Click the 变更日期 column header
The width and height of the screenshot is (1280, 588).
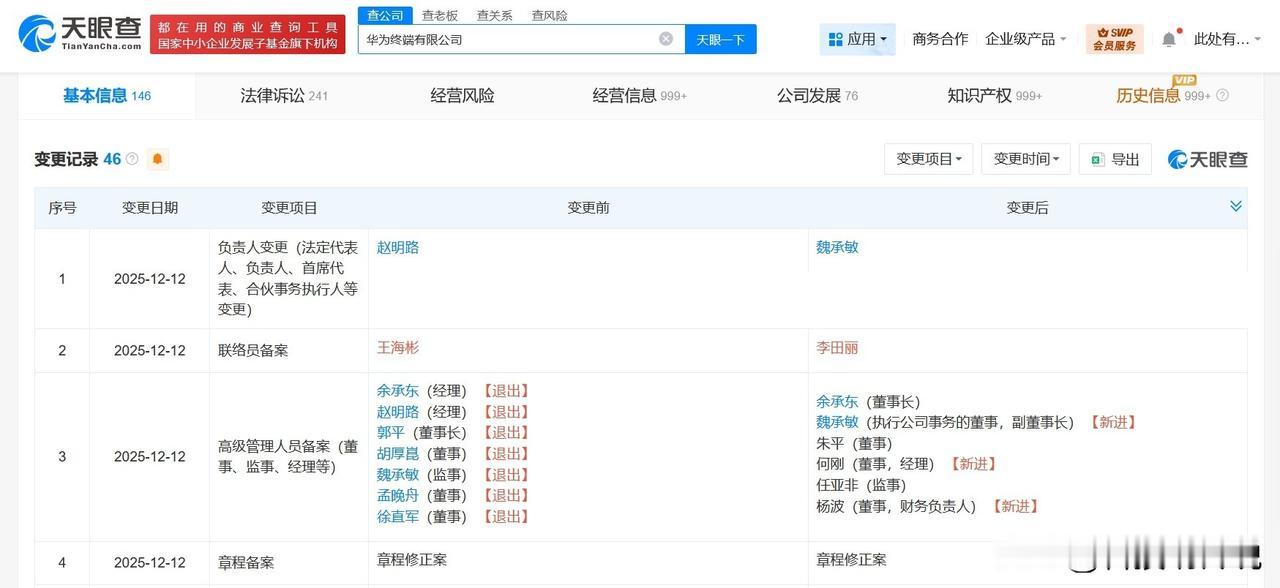[150, 208]
